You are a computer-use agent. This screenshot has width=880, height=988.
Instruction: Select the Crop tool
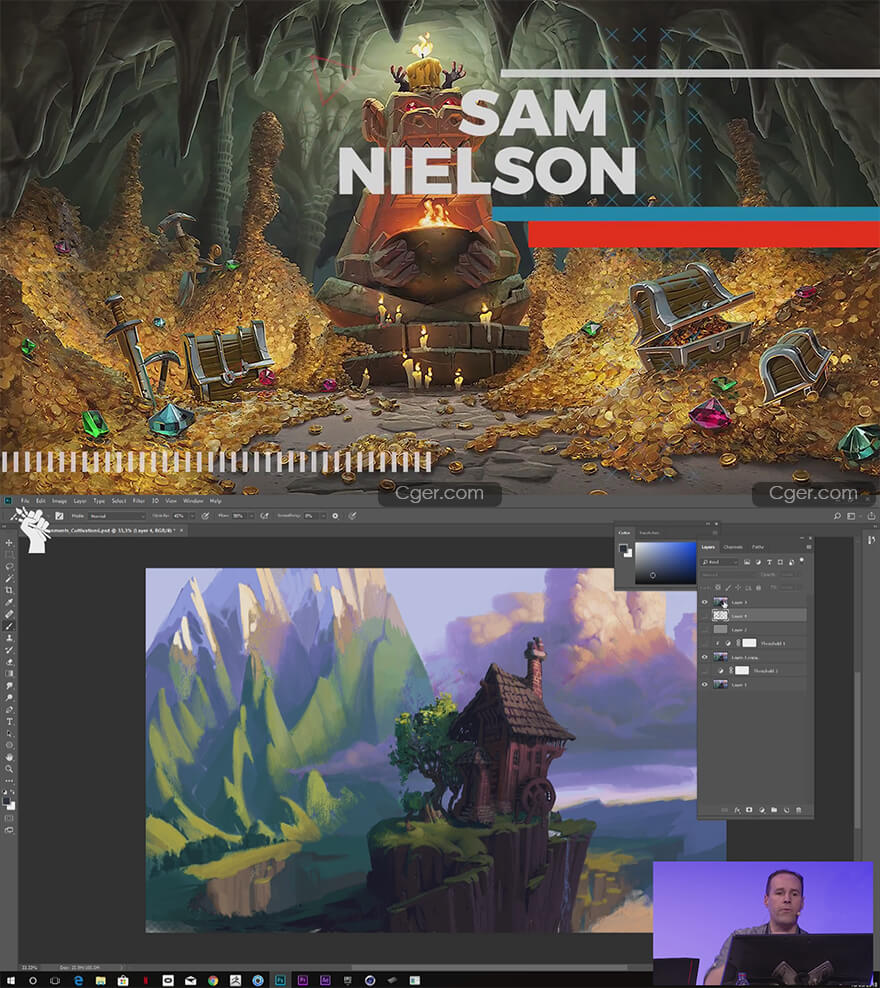point(9,590)
